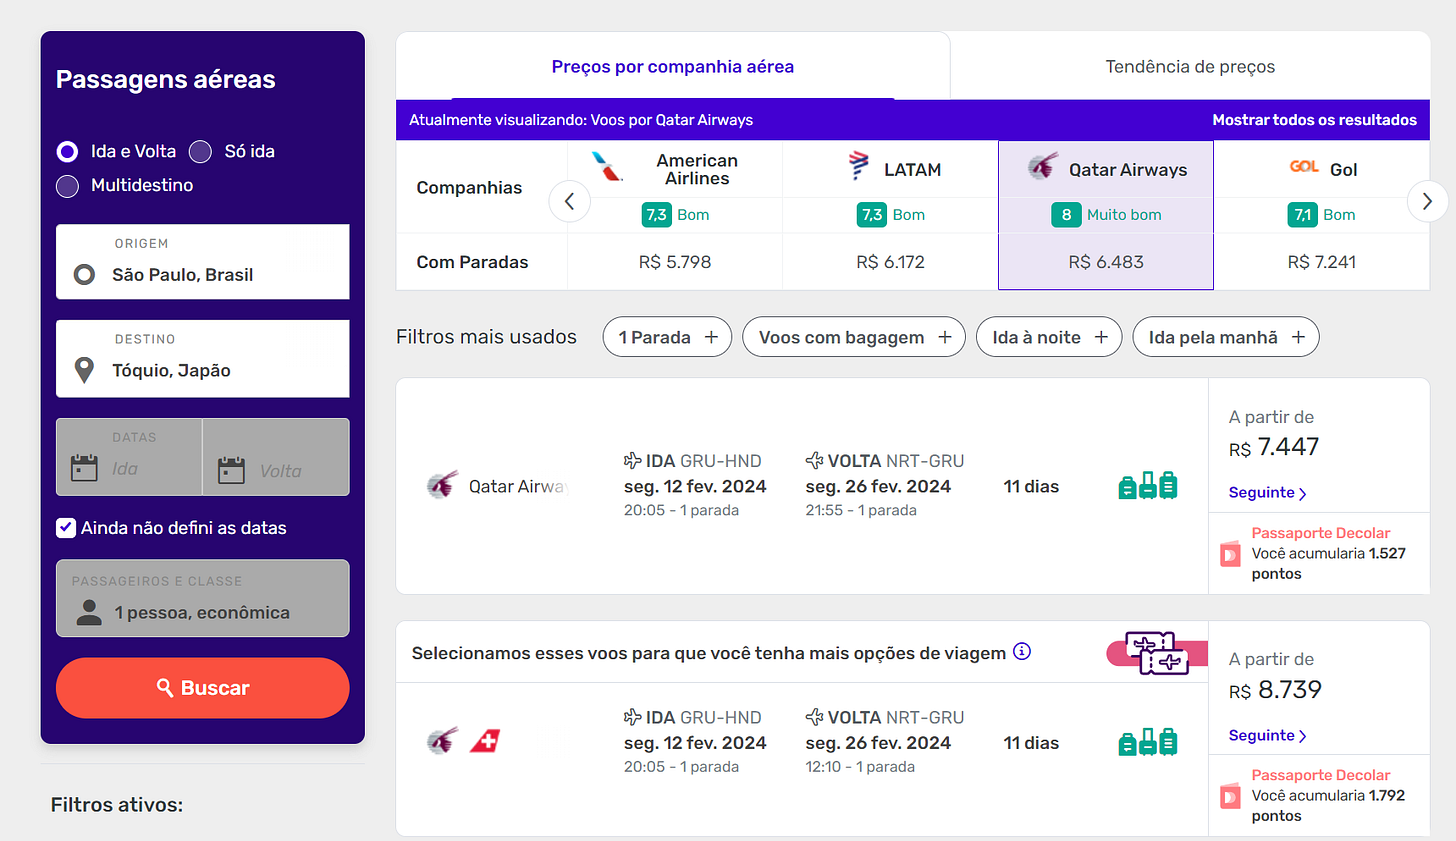Click baggage icons on R$ 7.447 flight
Screen dimensions: 1456x841
(x=1147, y=486)
